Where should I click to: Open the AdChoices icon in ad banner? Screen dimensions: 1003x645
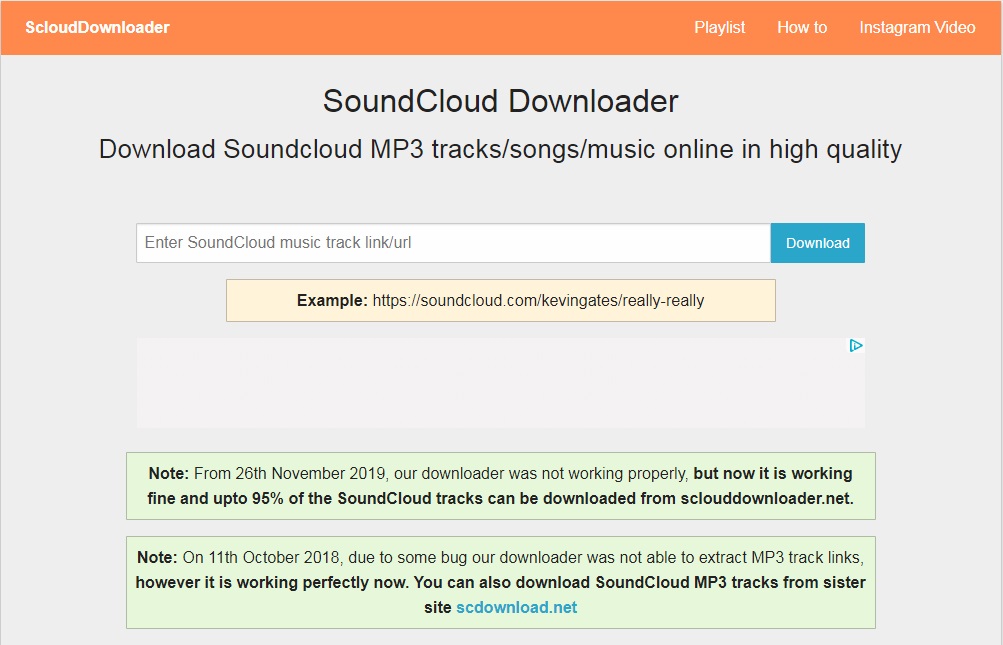tap(856, 346)
